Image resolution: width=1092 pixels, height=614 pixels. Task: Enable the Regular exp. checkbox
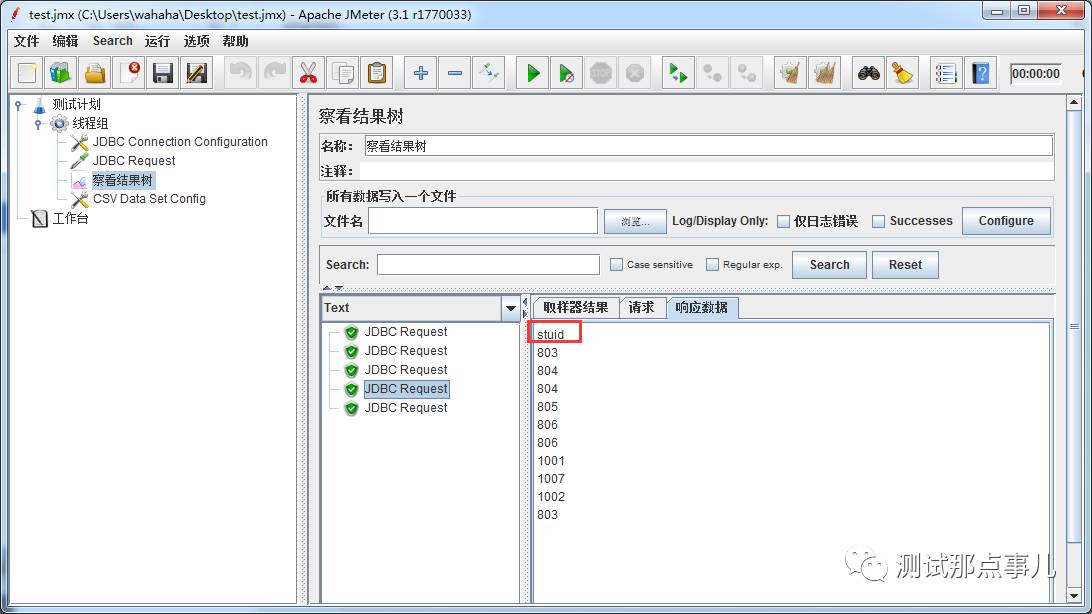pos(712,265)
